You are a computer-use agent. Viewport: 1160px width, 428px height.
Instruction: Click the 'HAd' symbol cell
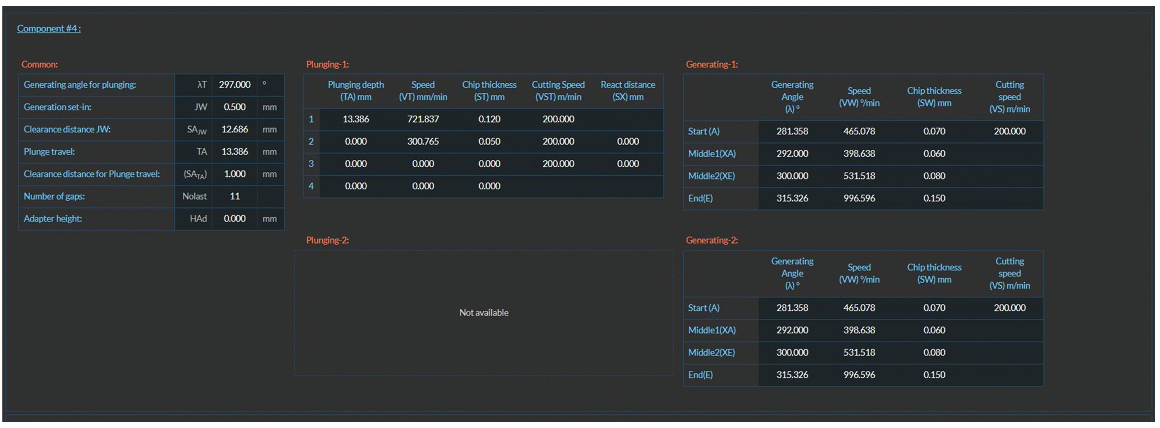click(198, 219)
